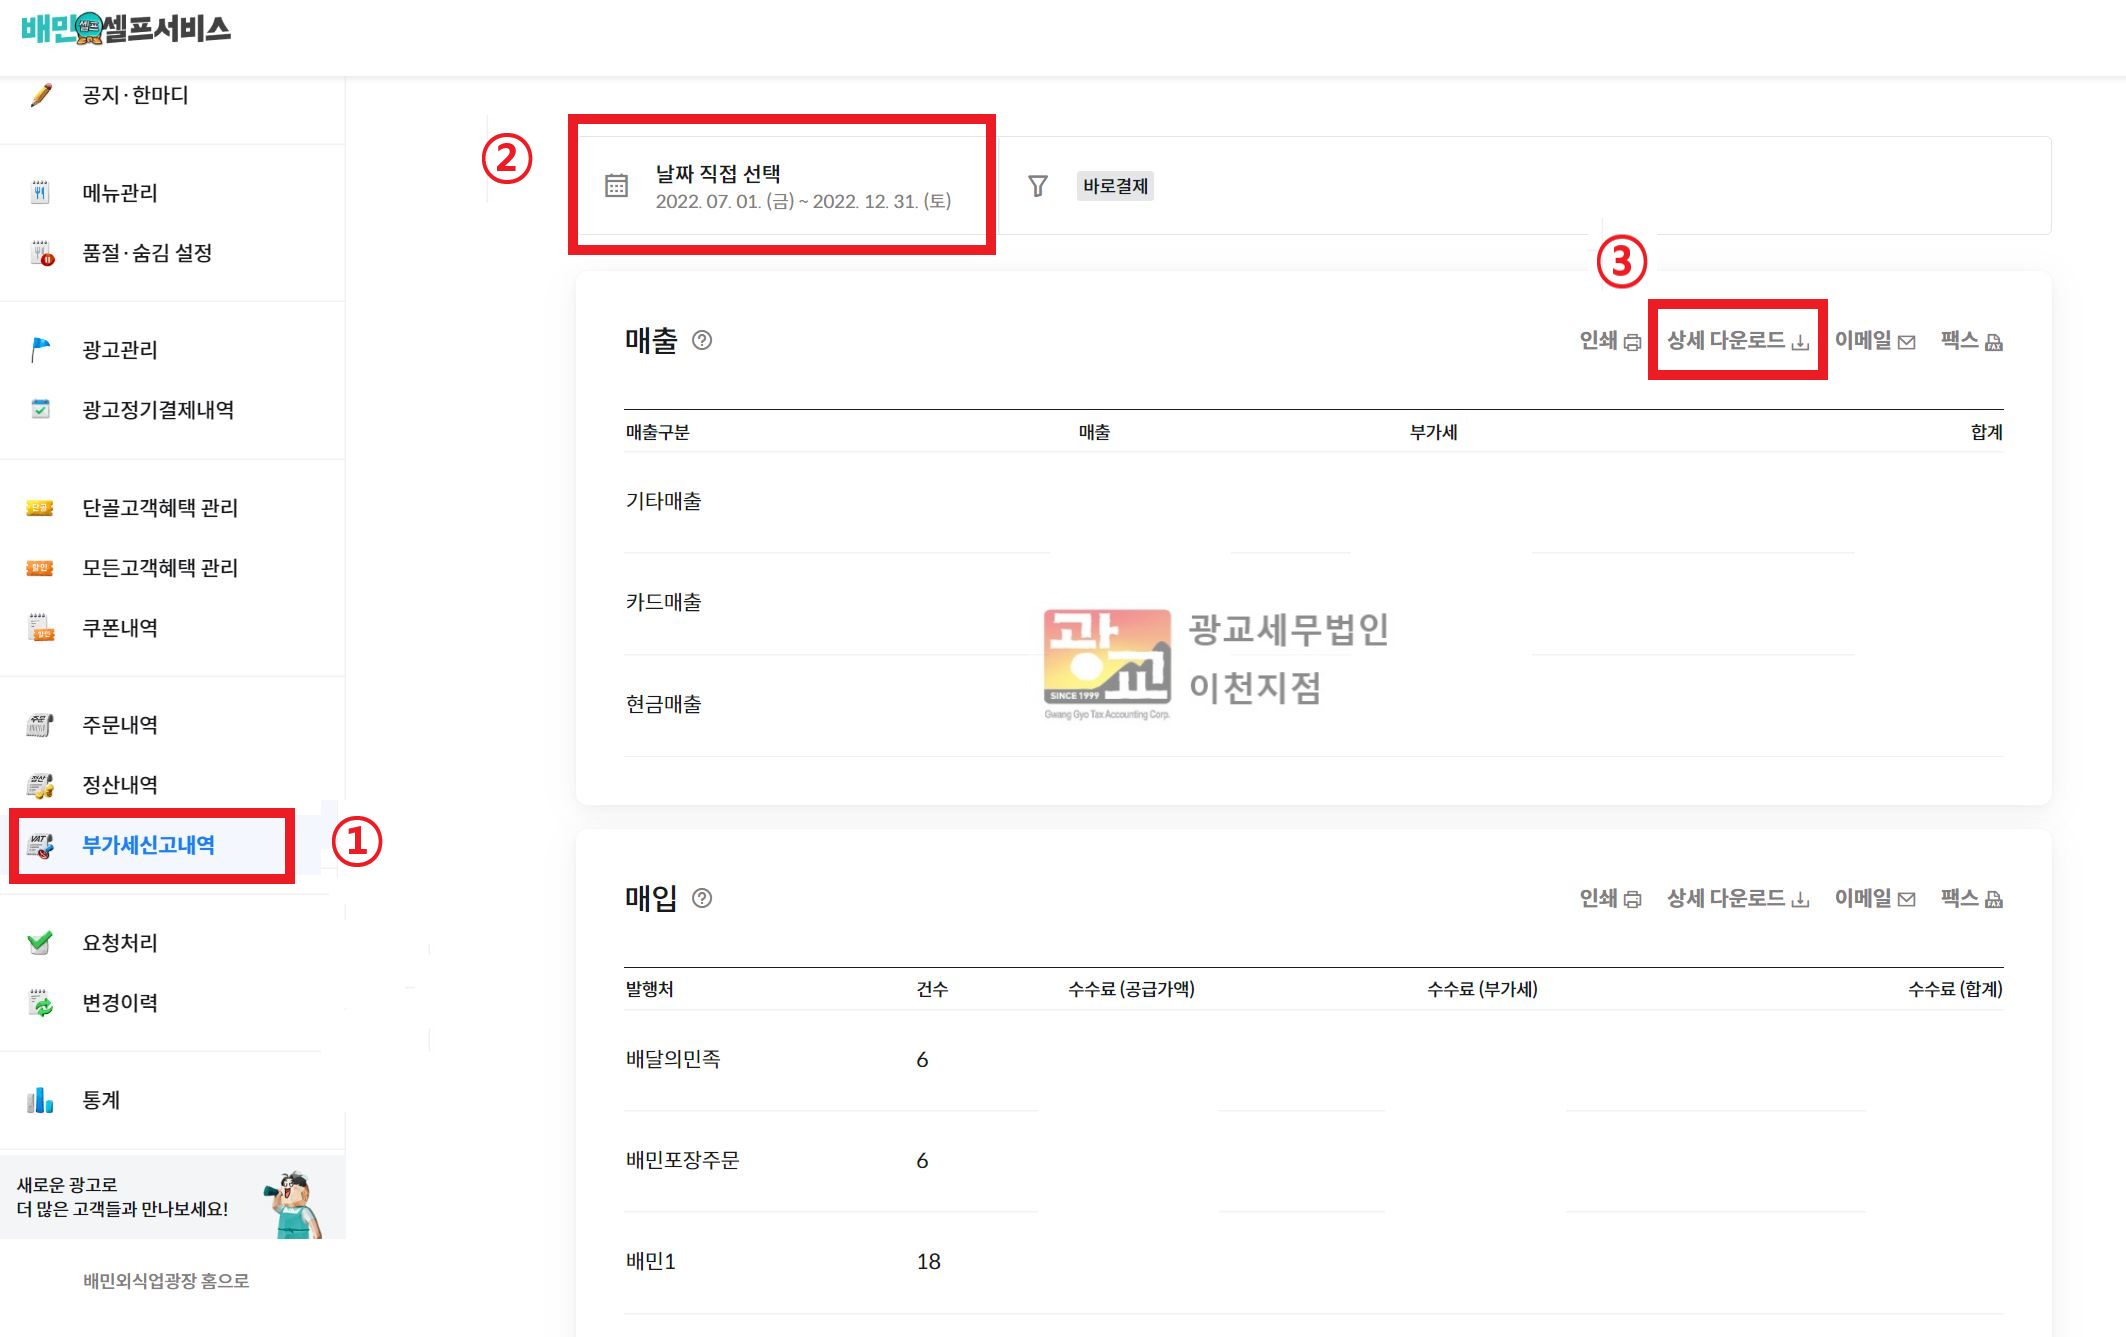Viewport: 2126px width, 1337px height.
Task: Go to 배민외식업광장 홈으로 link
Action: (166, 1281)
